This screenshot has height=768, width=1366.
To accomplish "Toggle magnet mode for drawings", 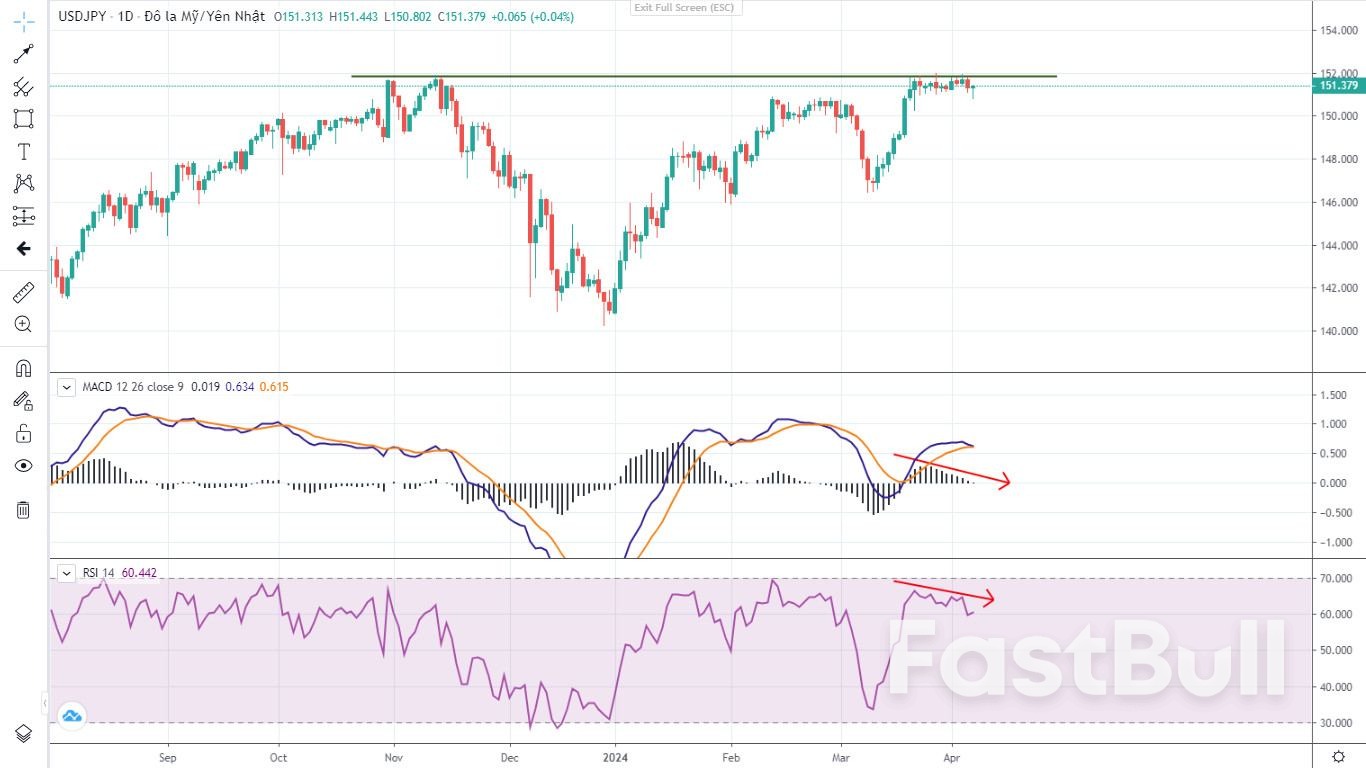I will pos(23,368).
